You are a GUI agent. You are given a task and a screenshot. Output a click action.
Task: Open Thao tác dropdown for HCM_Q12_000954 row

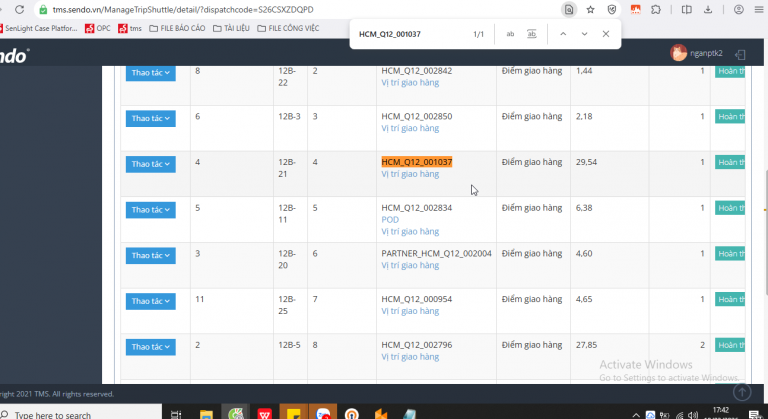point(150,301)
